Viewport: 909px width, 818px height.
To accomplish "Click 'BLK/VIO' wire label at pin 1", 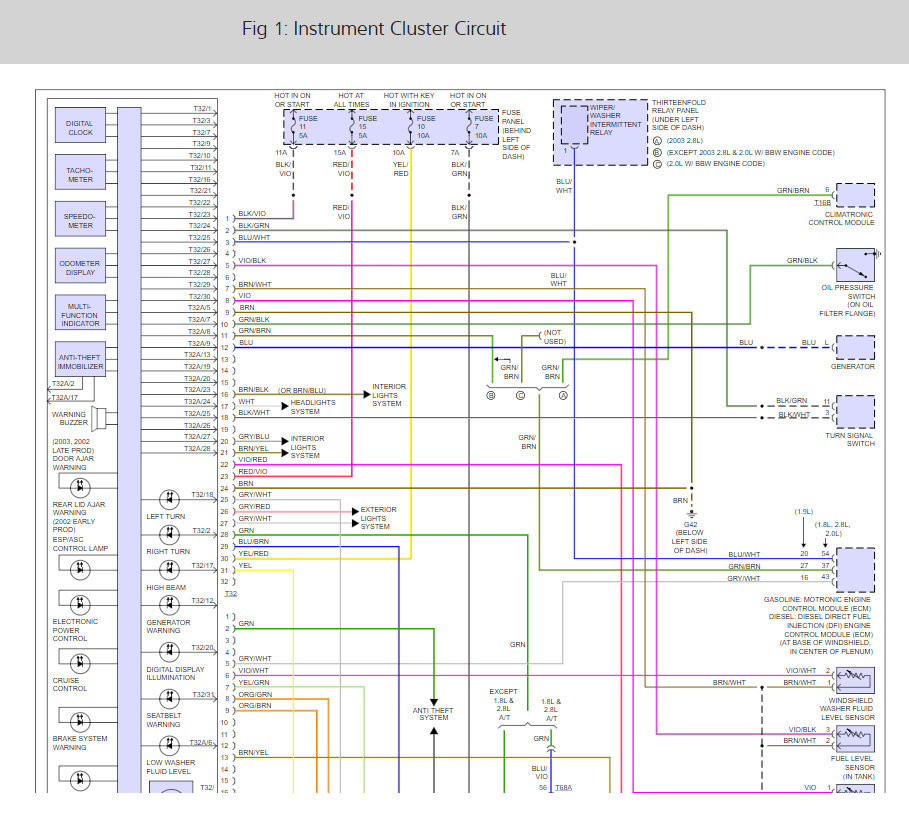I will pos(252,214).
